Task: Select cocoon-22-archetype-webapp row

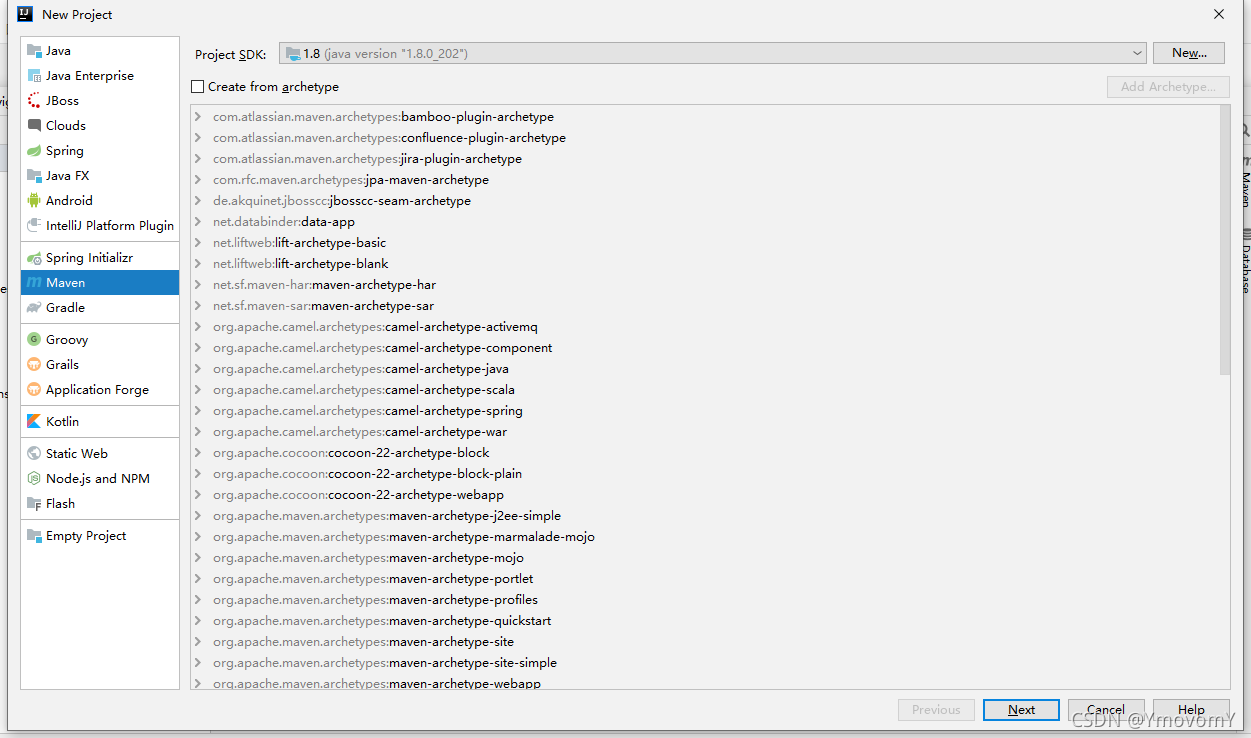Action: point(705,495)
